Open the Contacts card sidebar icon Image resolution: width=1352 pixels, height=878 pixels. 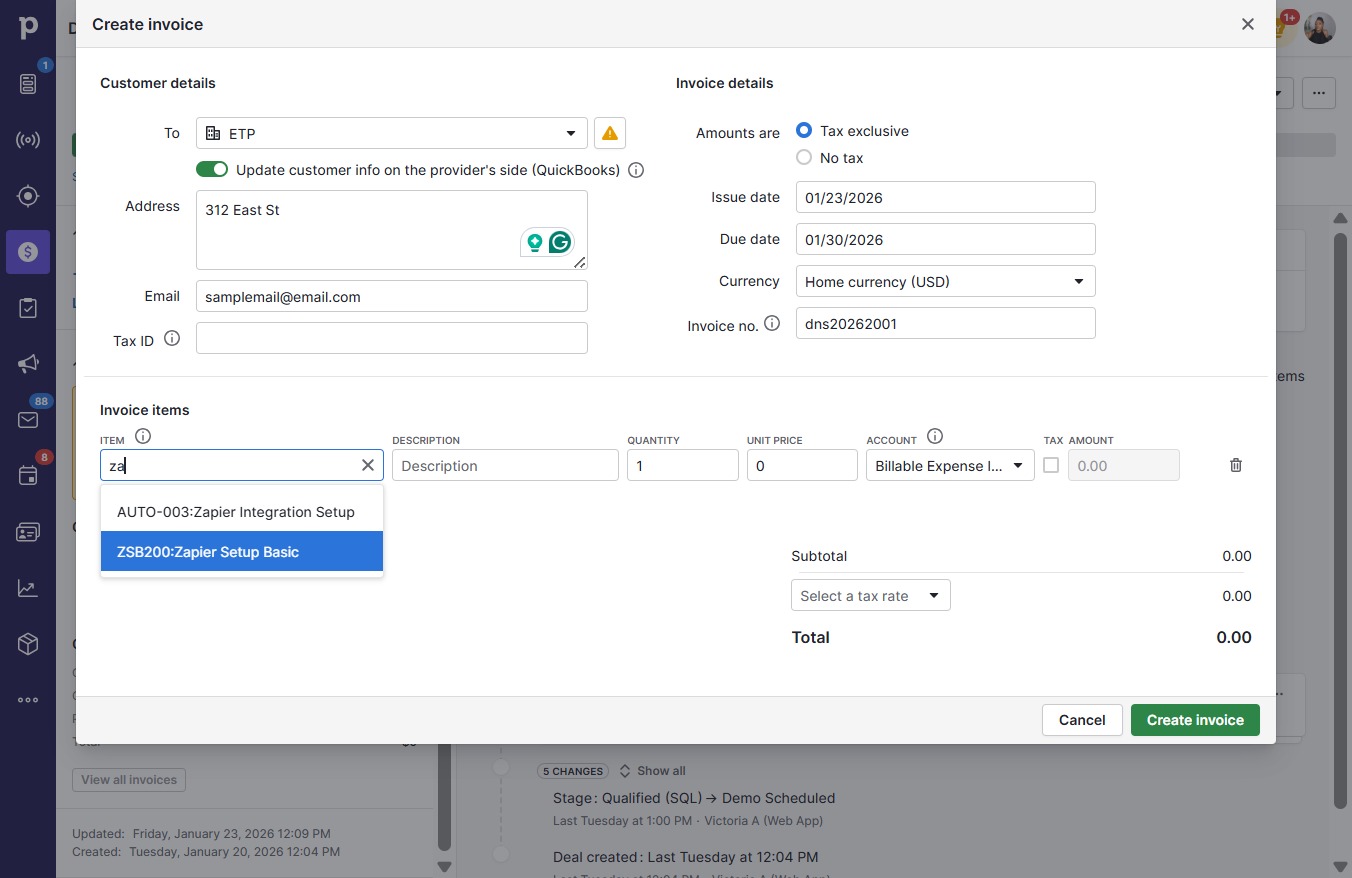click(x=28, y=532)
